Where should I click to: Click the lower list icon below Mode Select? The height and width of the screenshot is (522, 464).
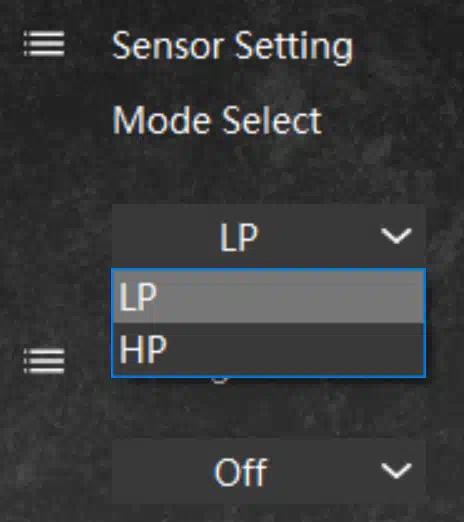(x=44, y=361)
